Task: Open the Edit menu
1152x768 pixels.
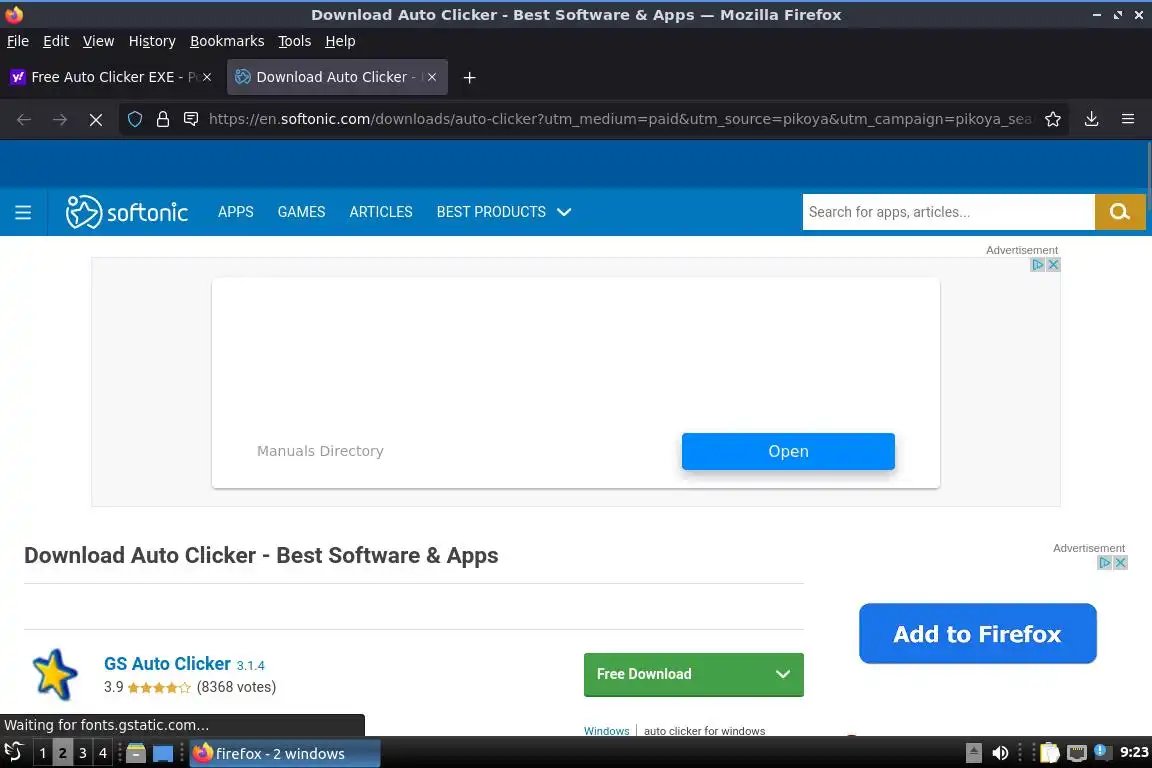Action: pyautogui.click(x=56, y=41)
